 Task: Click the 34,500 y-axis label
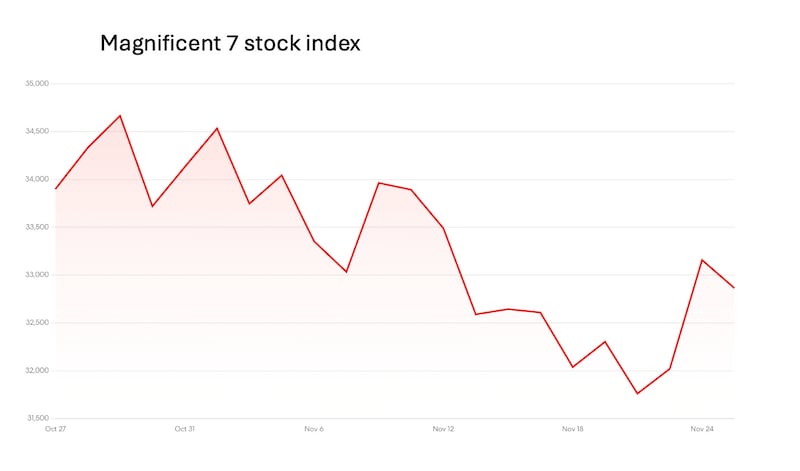pyautogui.click(x=37, y=131)
